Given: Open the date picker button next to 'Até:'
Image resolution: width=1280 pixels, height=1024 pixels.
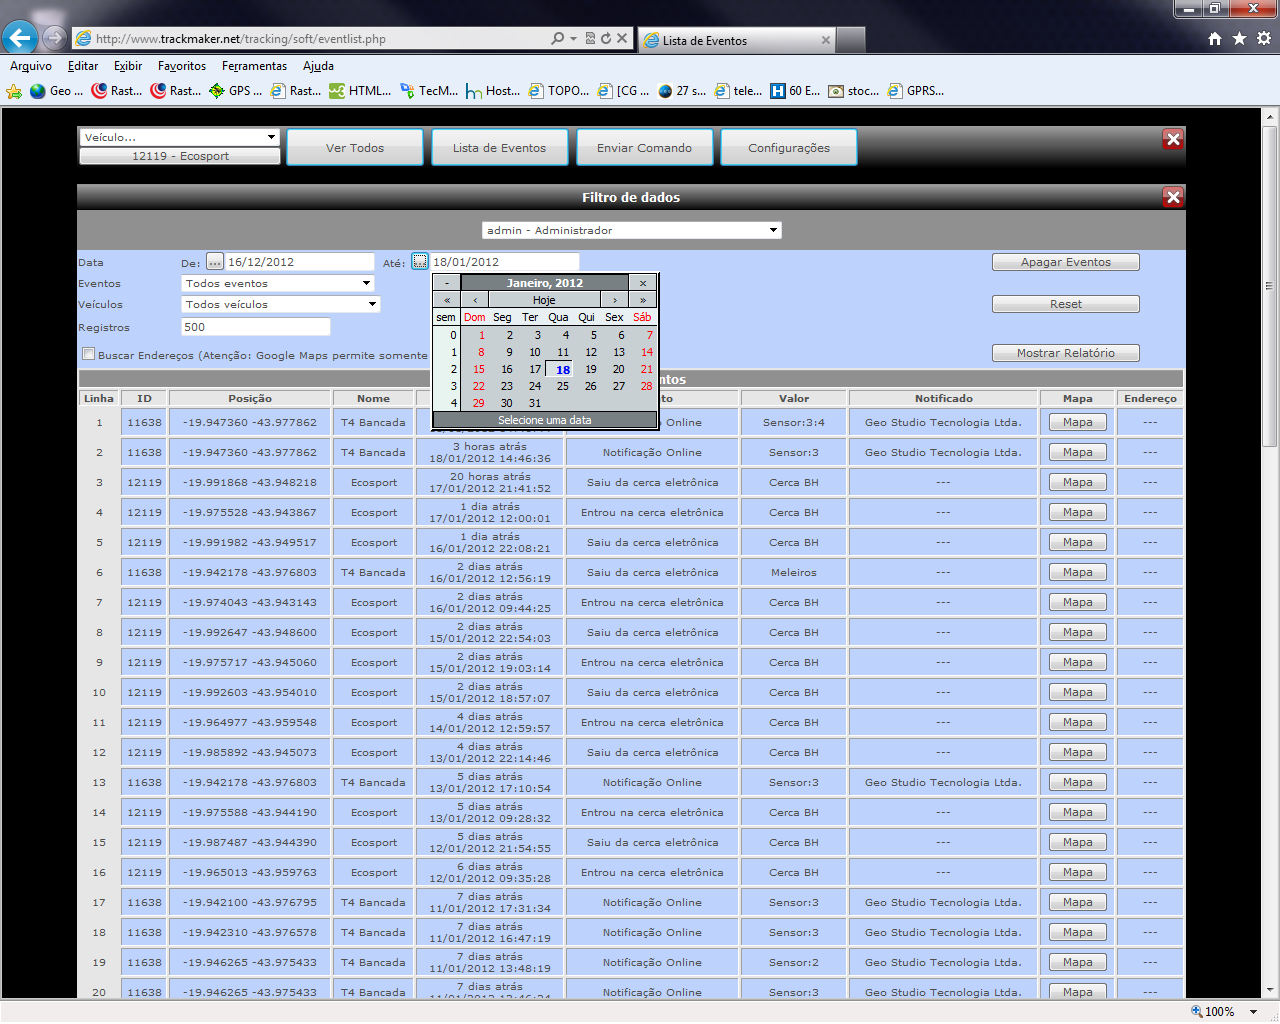Looking at the screenshot, I should (420, 262).
